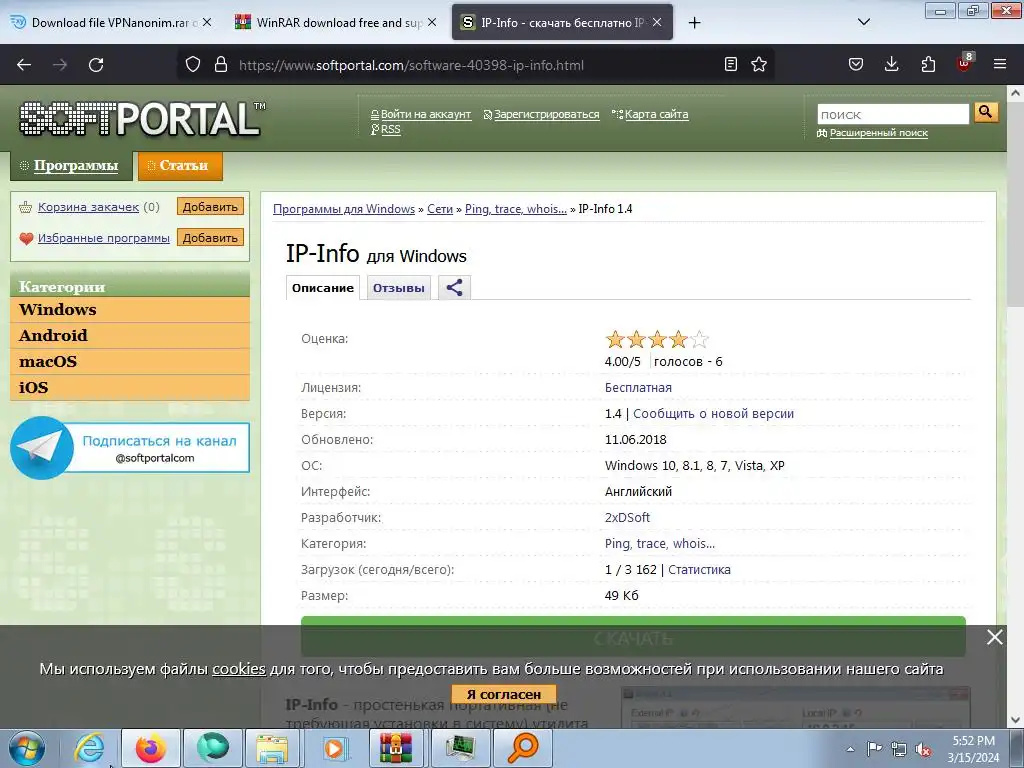Focus the поиск search field

click(893, 114)
